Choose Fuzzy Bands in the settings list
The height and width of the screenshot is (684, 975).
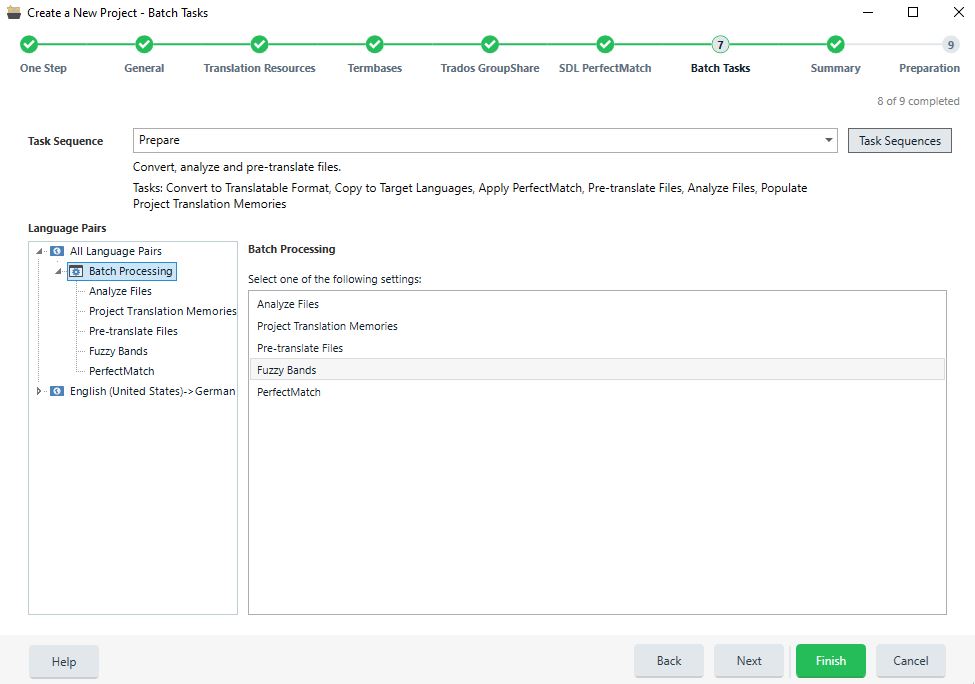coord(287,370)
